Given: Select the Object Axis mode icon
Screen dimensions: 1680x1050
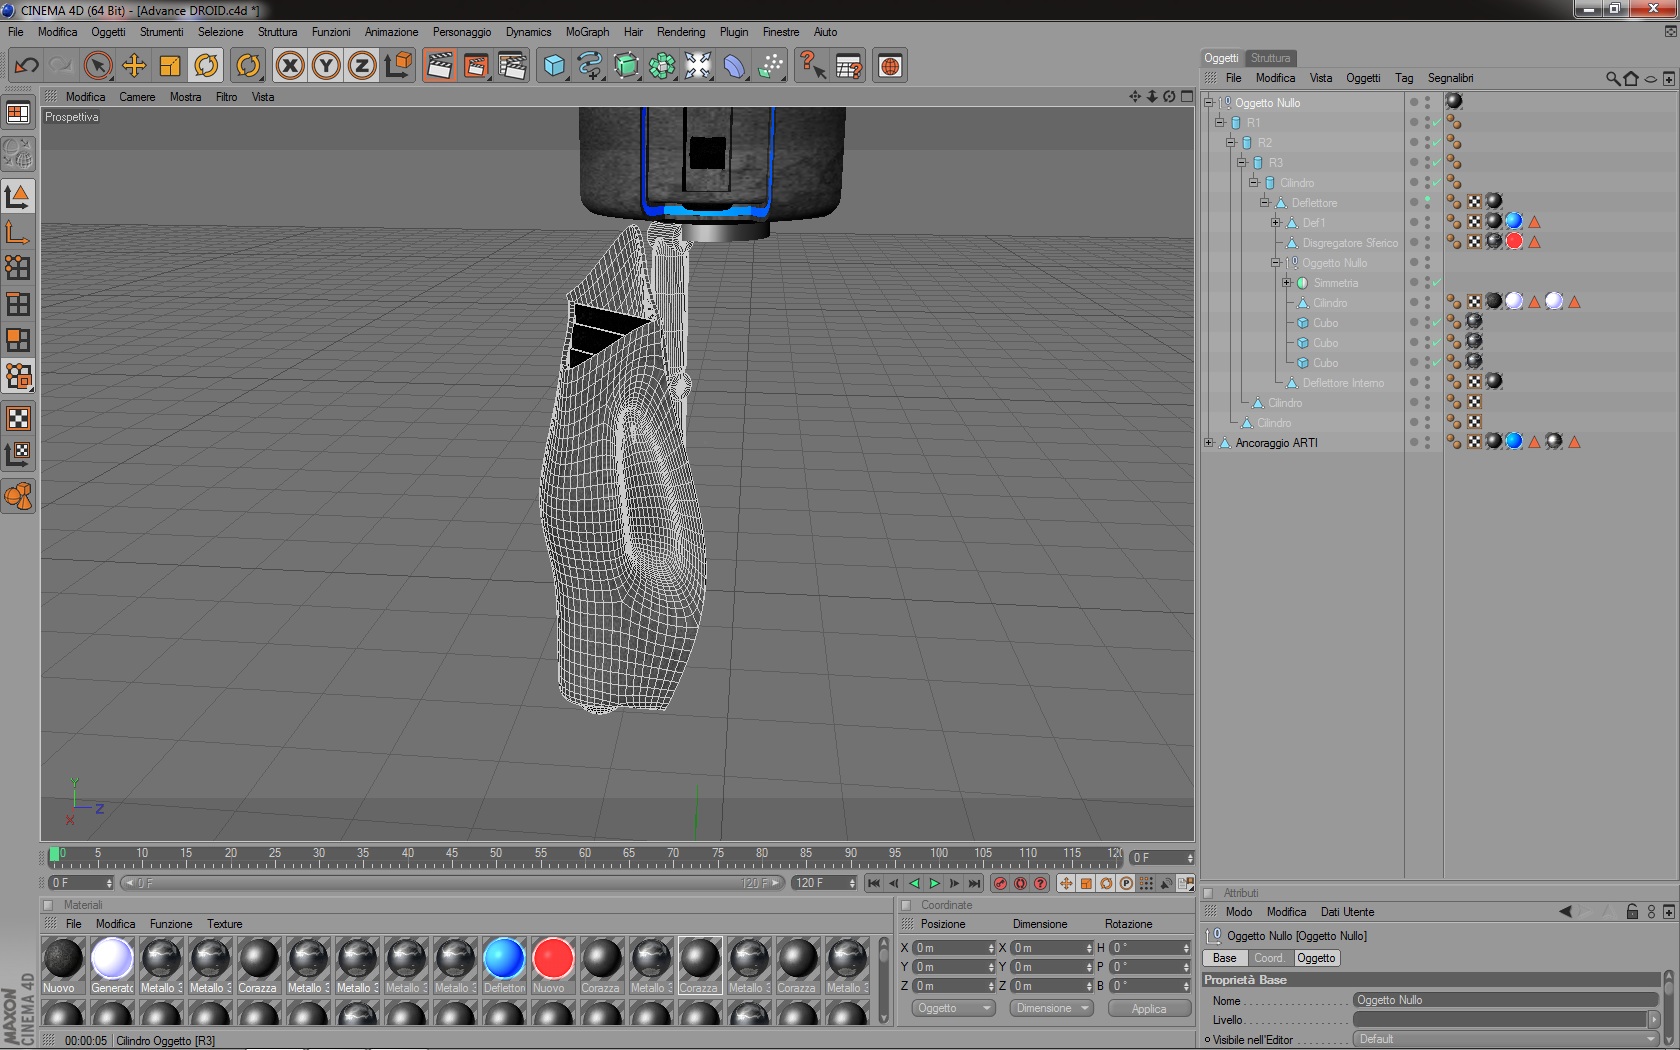Looking at the screenshot, I should (18, 232).
